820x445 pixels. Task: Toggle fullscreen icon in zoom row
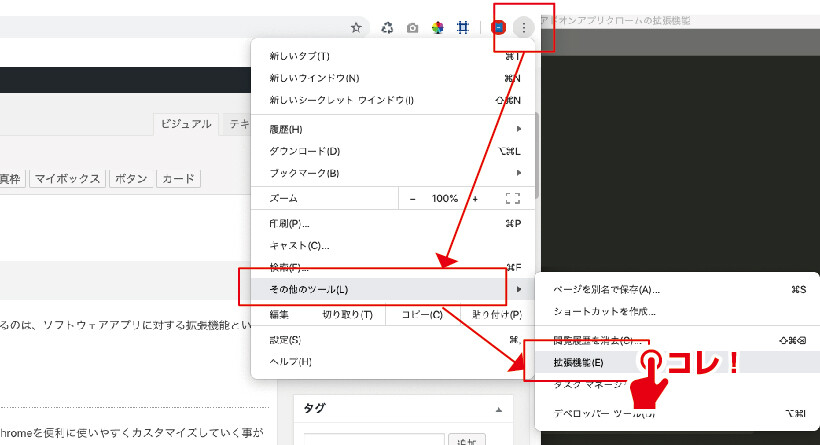(x=513, y=199)
